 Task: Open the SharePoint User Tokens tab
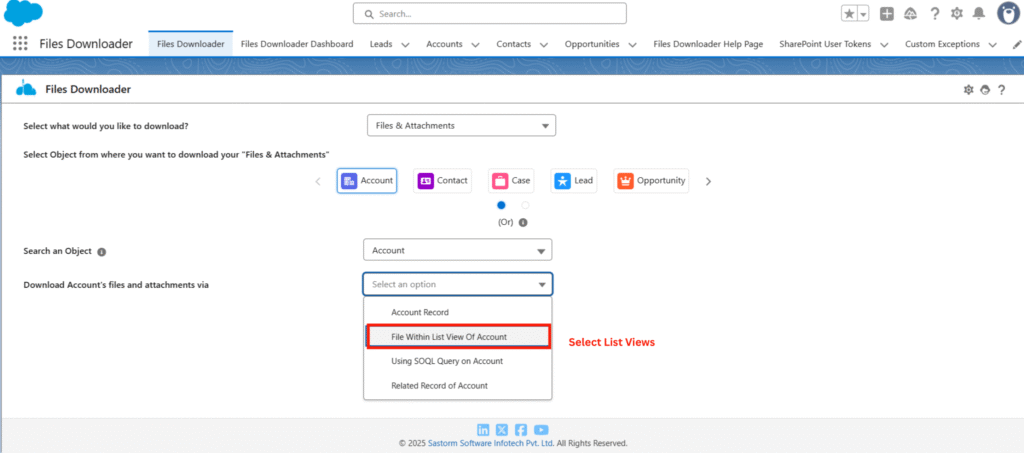(x=825, y=44)
